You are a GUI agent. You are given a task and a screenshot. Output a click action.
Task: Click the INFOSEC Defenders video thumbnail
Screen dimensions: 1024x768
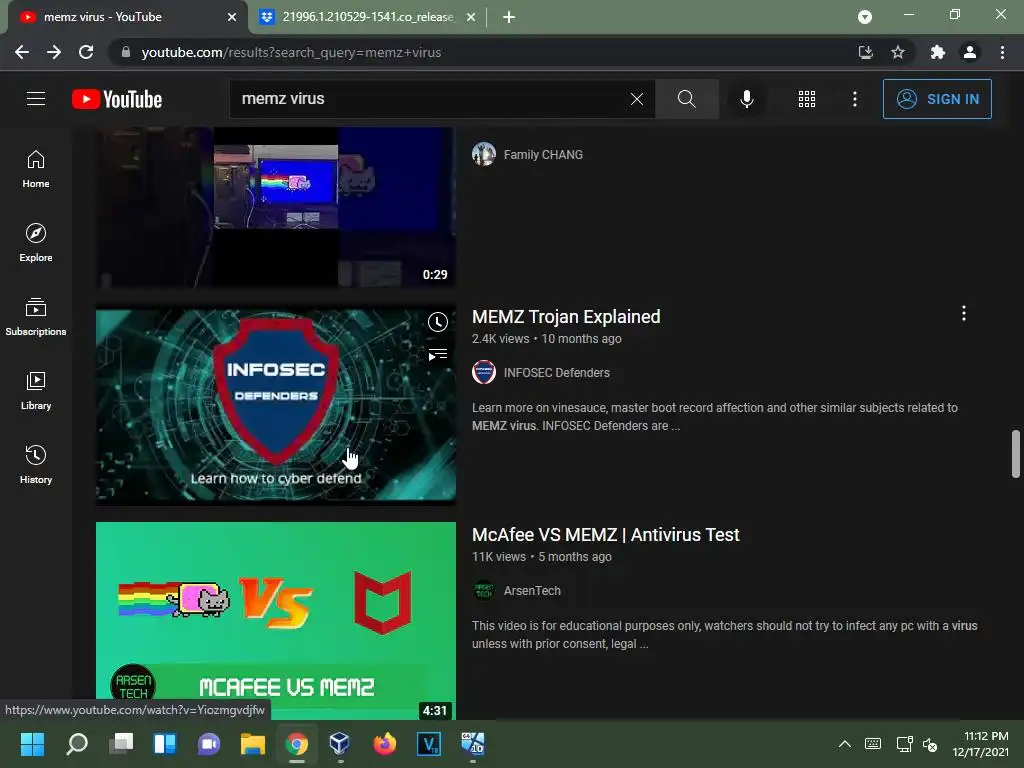click(276, 405)
